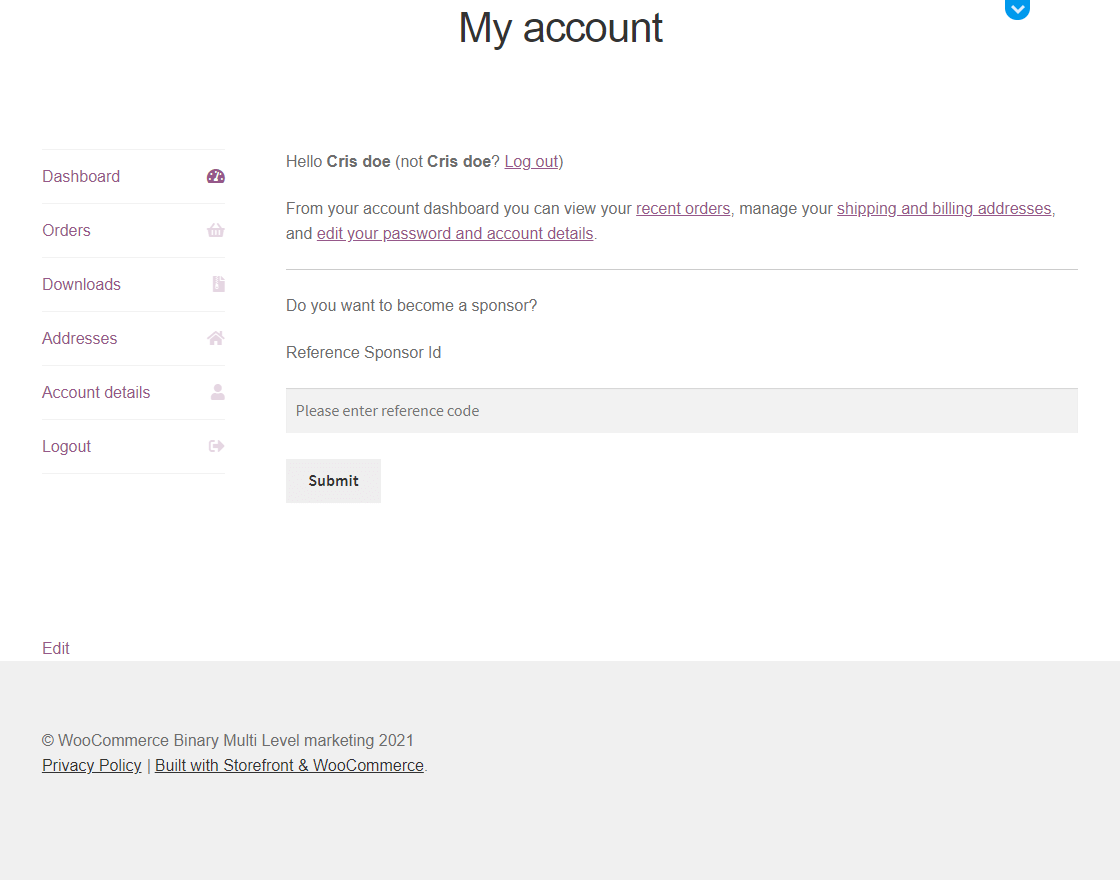Click the Addresses house icon
This screenshot has height=880, width=1120.
tap(216, 339)
